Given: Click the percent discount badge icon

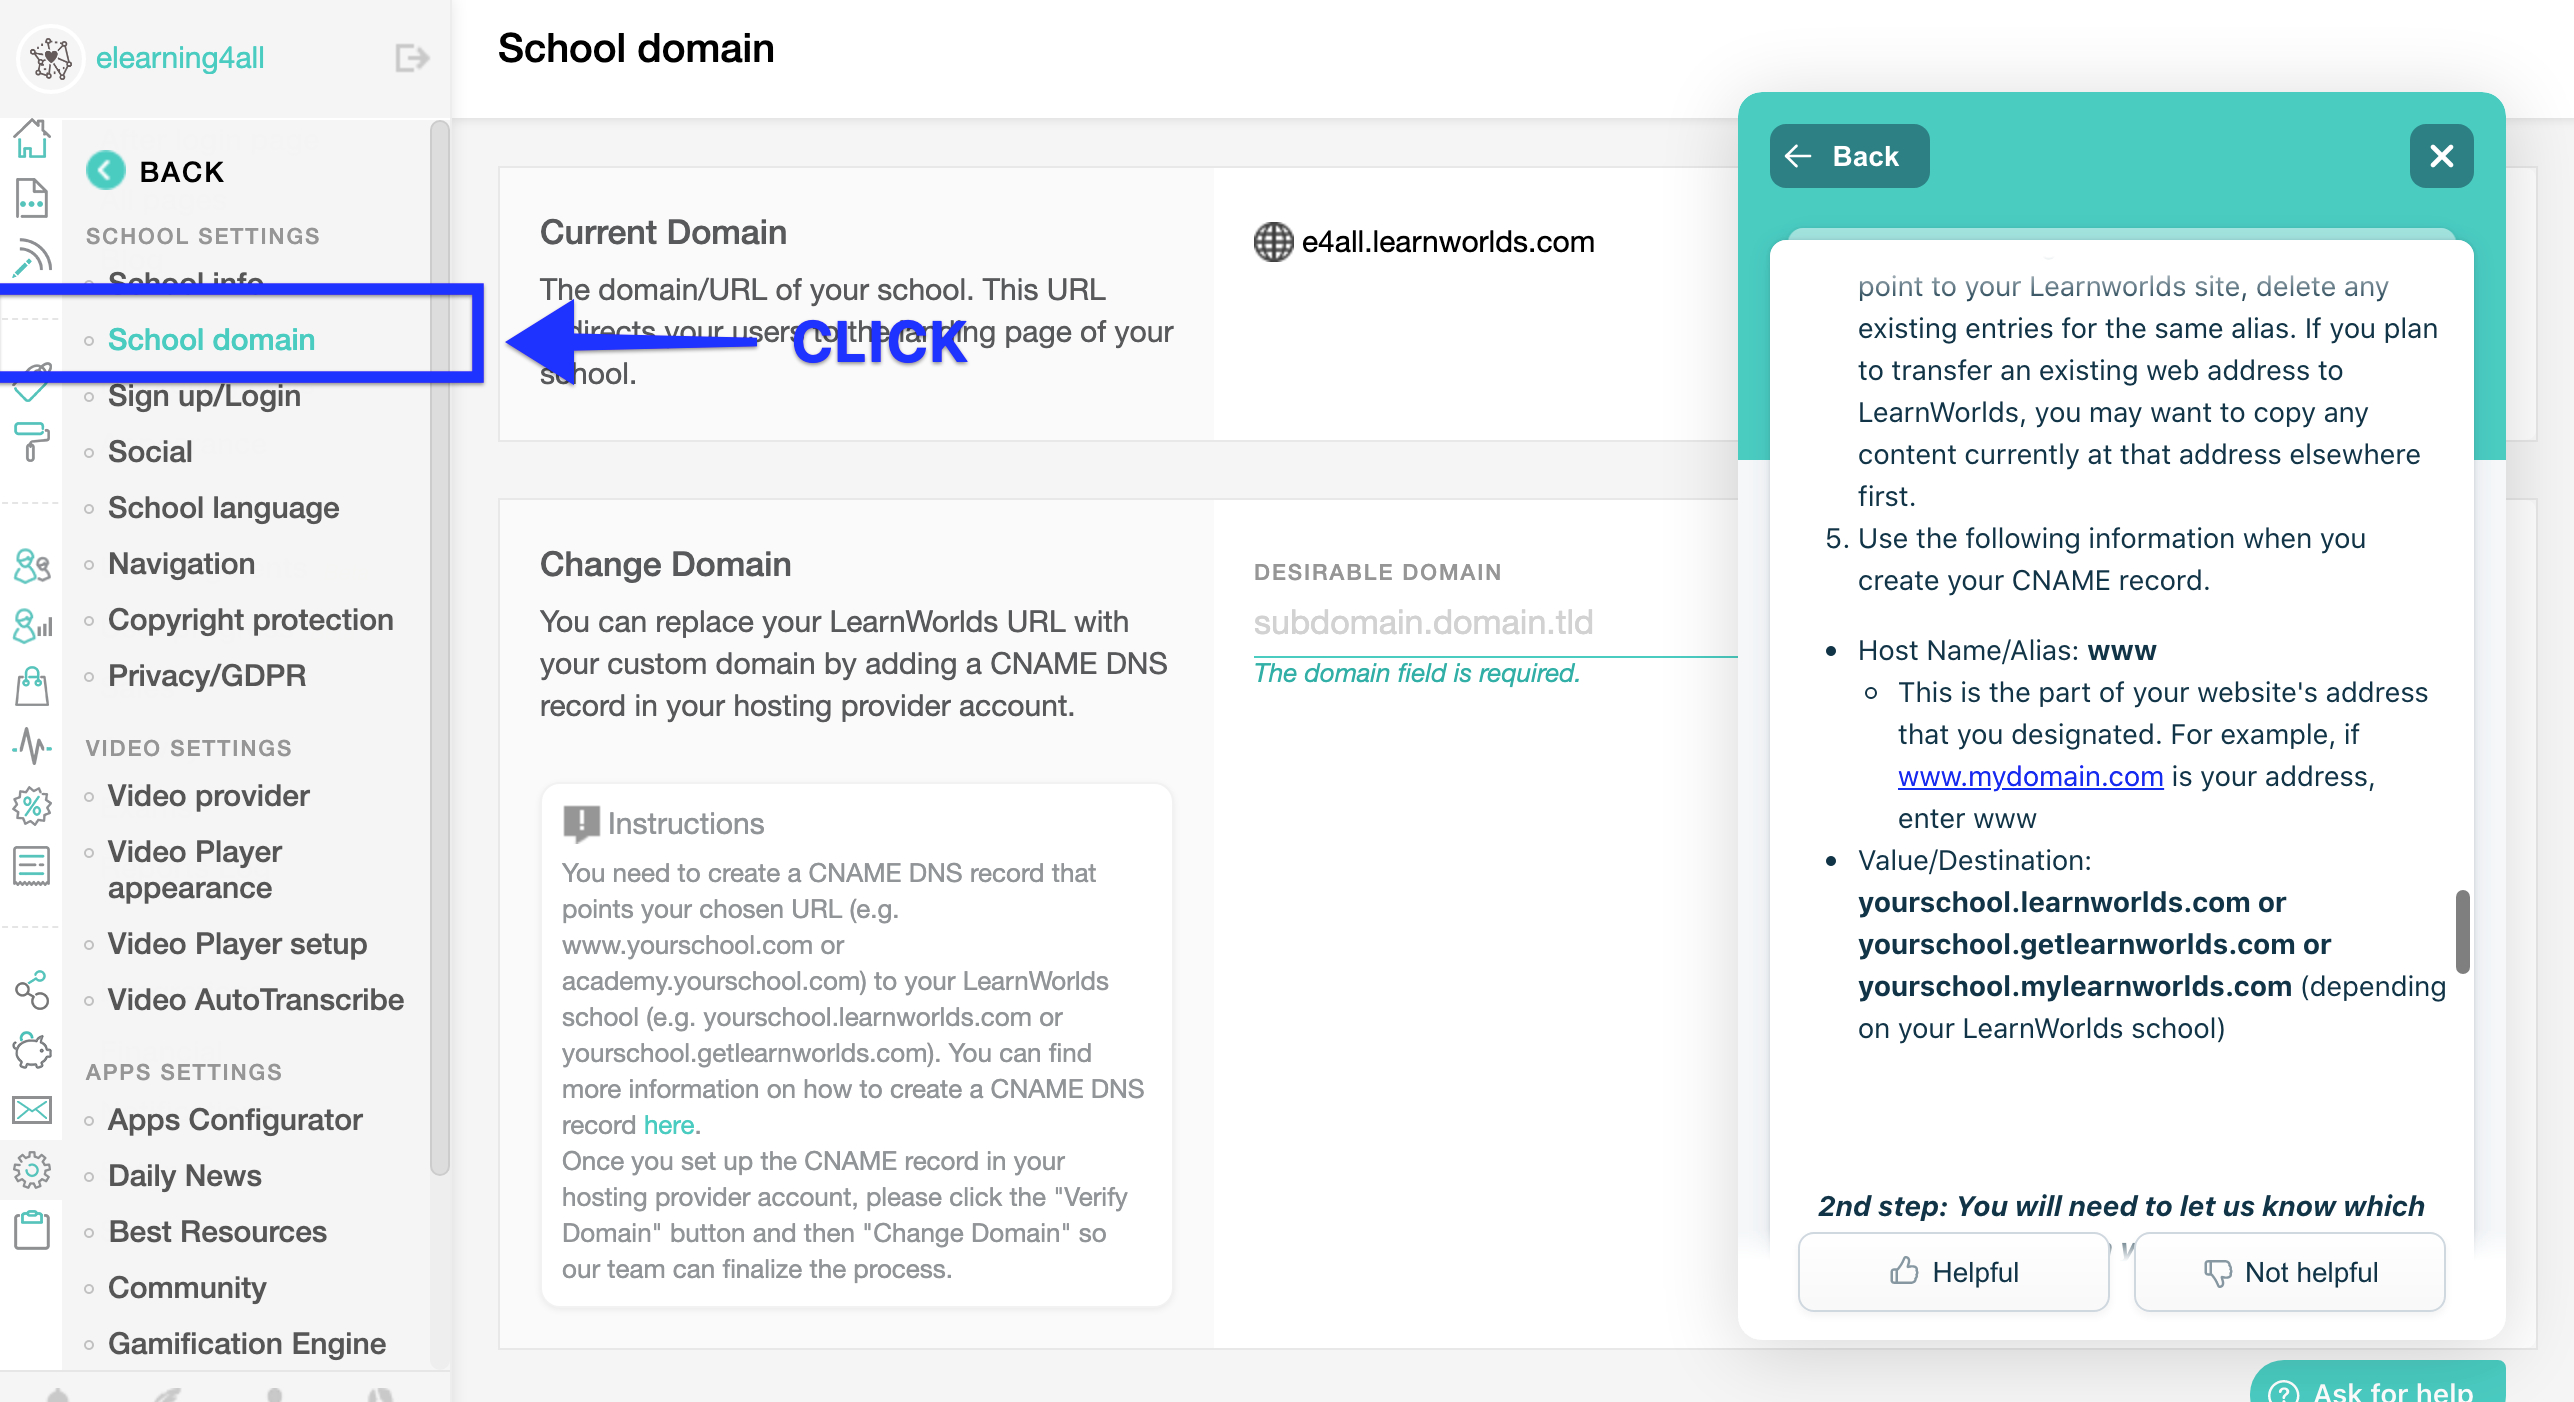Looking at the screenshot, I should click(x=32, y=805).
